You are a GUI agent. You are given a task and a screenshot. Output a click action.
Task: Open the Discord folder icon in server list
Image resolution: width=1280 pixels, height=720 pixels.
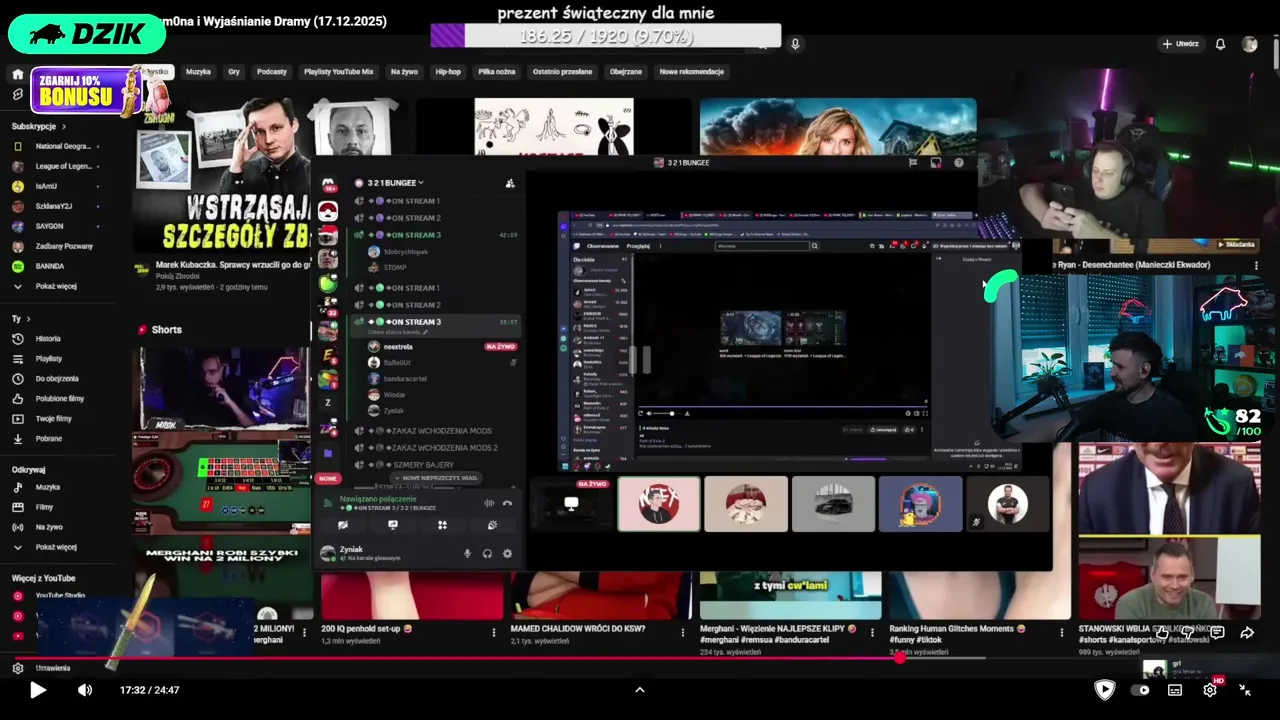[327, 453]
